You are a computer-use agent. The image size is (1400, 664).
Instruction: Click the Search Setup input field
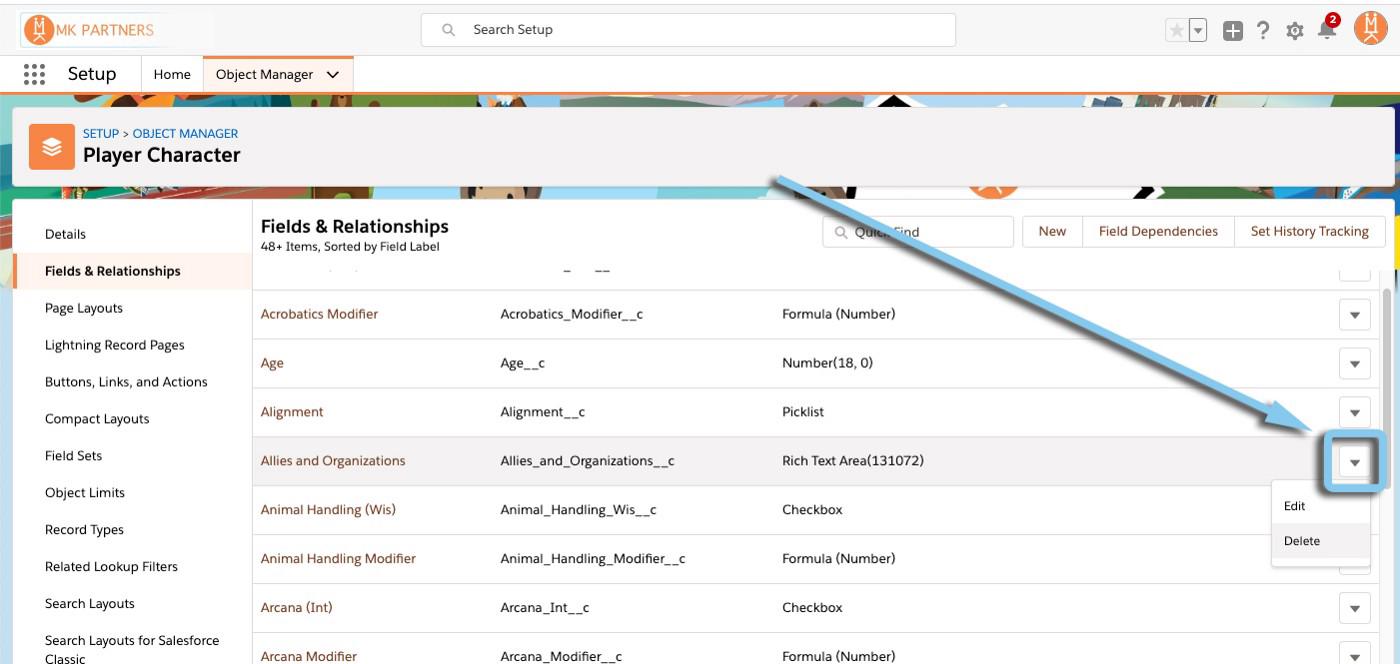pyautogui.click(x=688, y=30)
